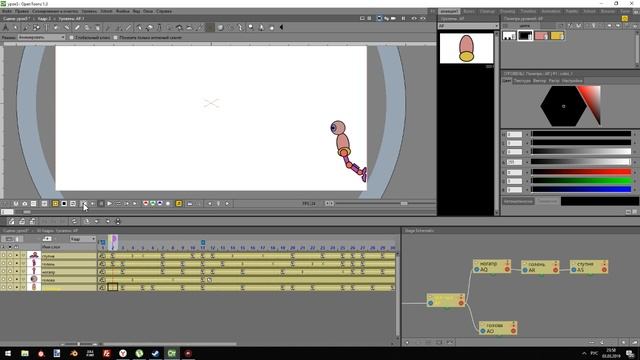This screenshot has width=640, height=360.
Task: Click the blue B channel slider
Action: (x=581, y=189)
